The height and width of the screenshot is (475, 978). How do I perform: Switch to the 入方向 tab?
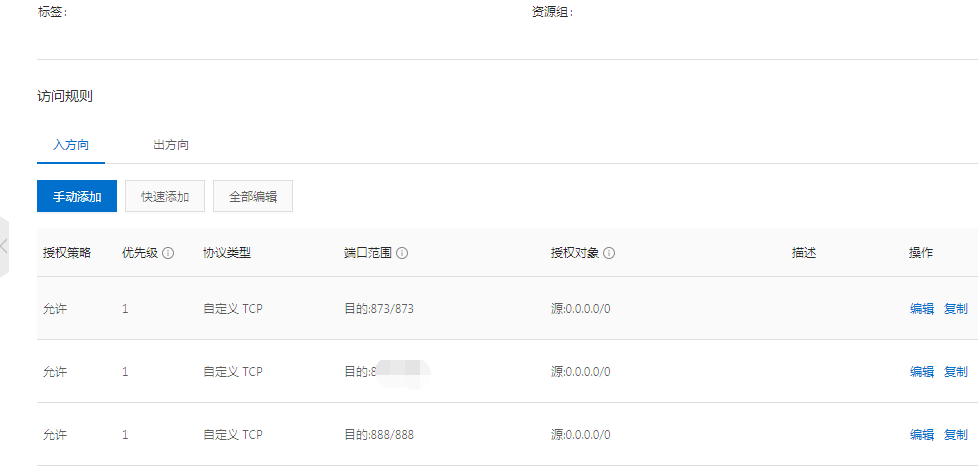pyautogui.click(x=70, y=145)
